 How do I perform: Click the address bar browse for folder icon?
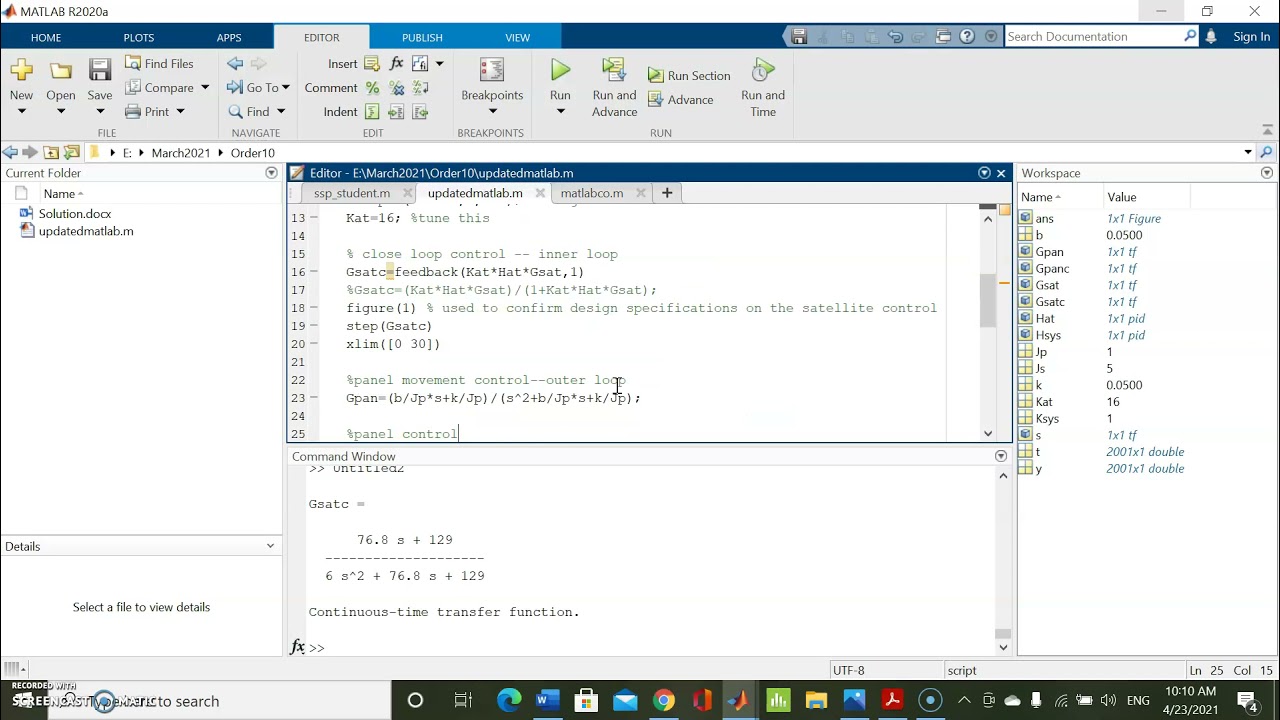pyautogui.click(x=71, y=153)
